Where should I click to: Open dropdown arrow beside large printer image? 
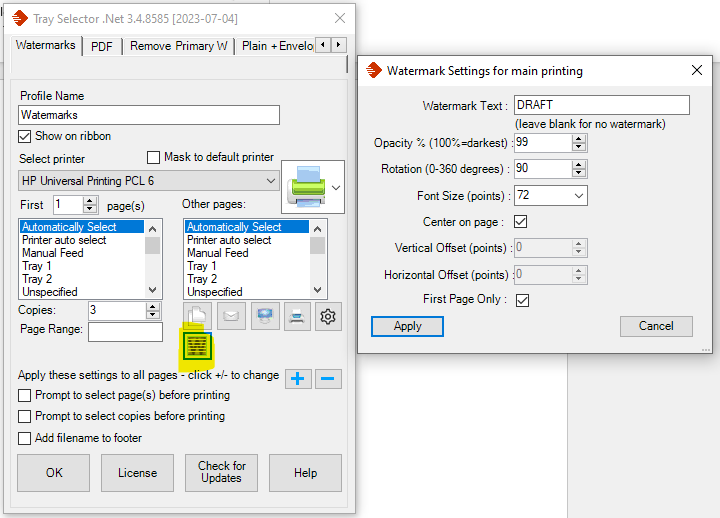(335, 187)
